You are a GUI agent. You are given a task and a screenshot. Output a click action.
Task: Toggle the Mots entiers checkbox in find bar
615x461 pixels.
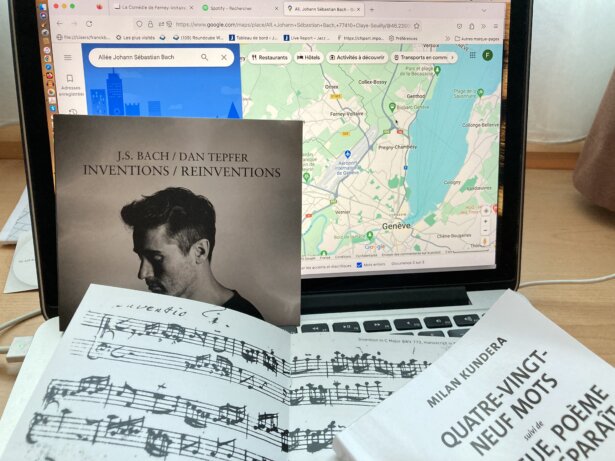[359, 265]
